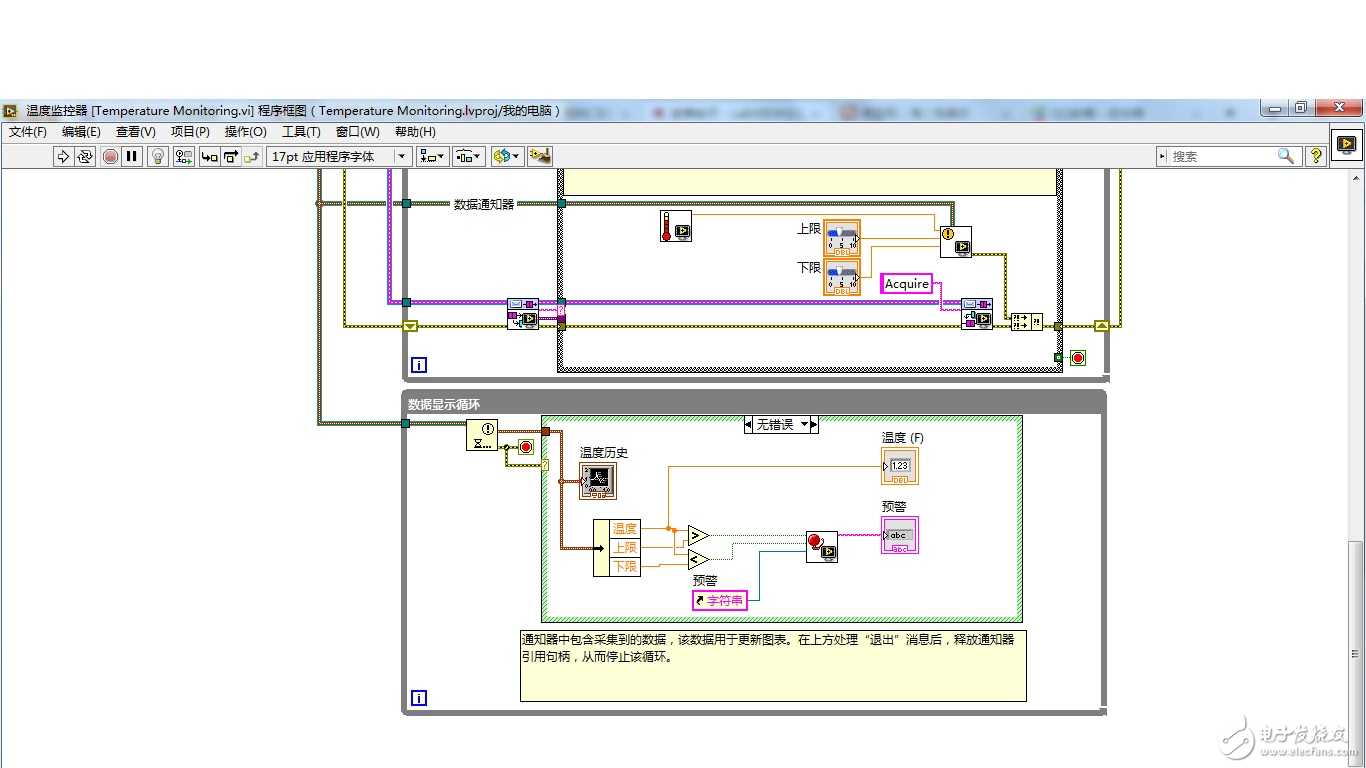Open the 17pt 应用程序字体 font dropdown
The height and width of the screenshot is (768, 1366).
[339, 156]
